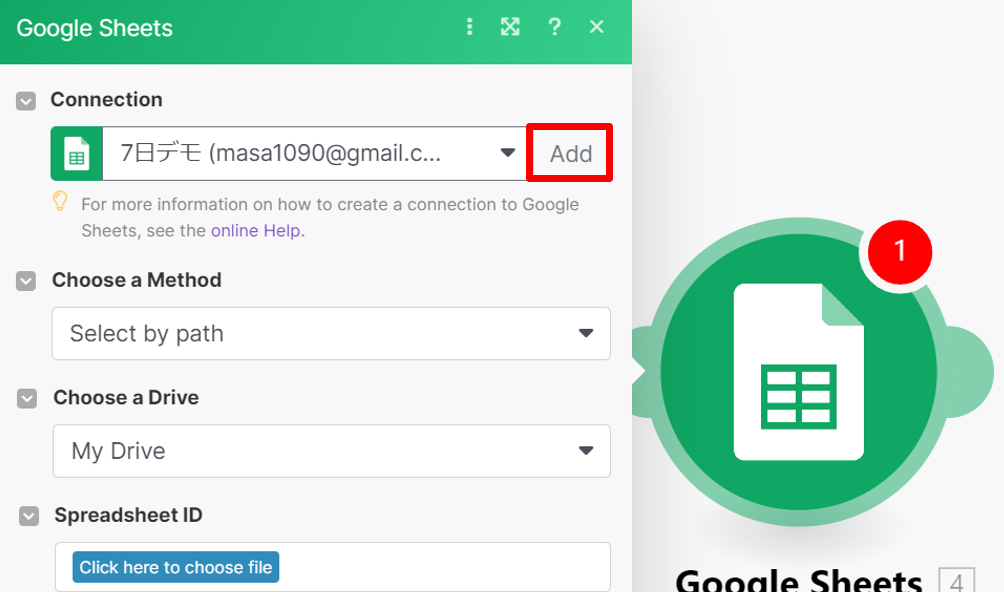Open the My Drive dropdown

331,451
